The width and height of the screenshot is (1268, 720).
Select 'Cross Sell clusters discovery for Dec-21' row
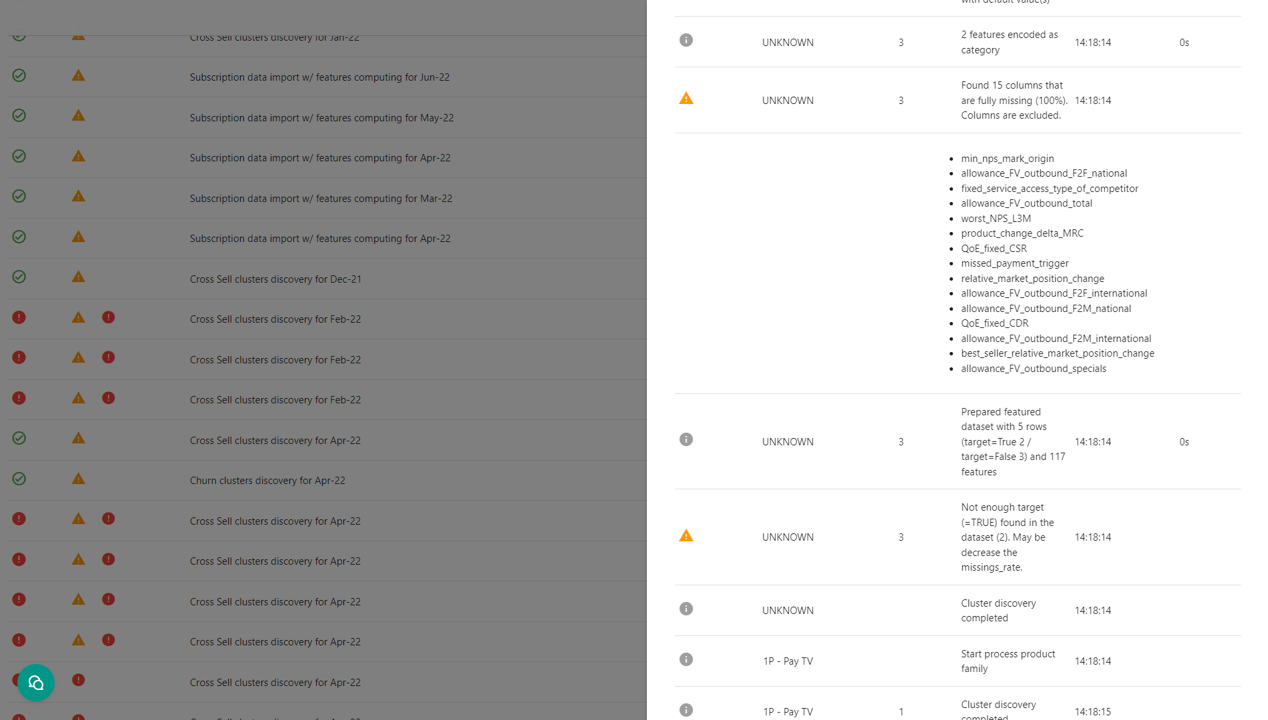coord(275,279)
